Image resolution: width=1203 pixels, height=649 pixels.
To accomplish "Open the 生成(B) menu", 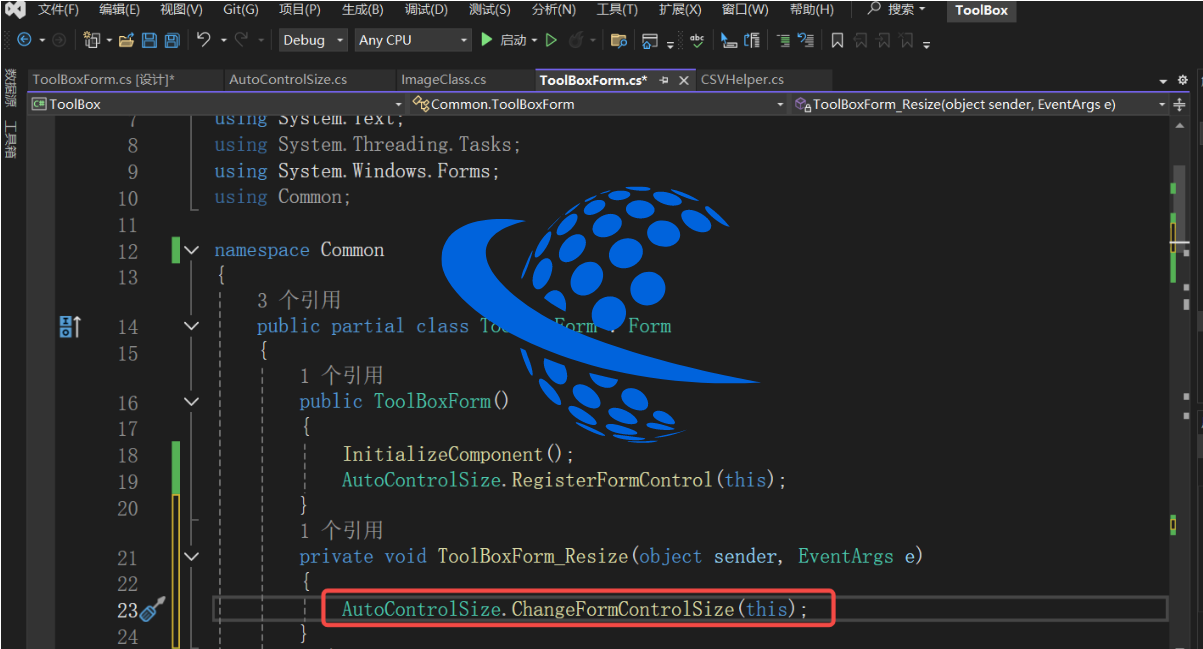I will (362, 10).
